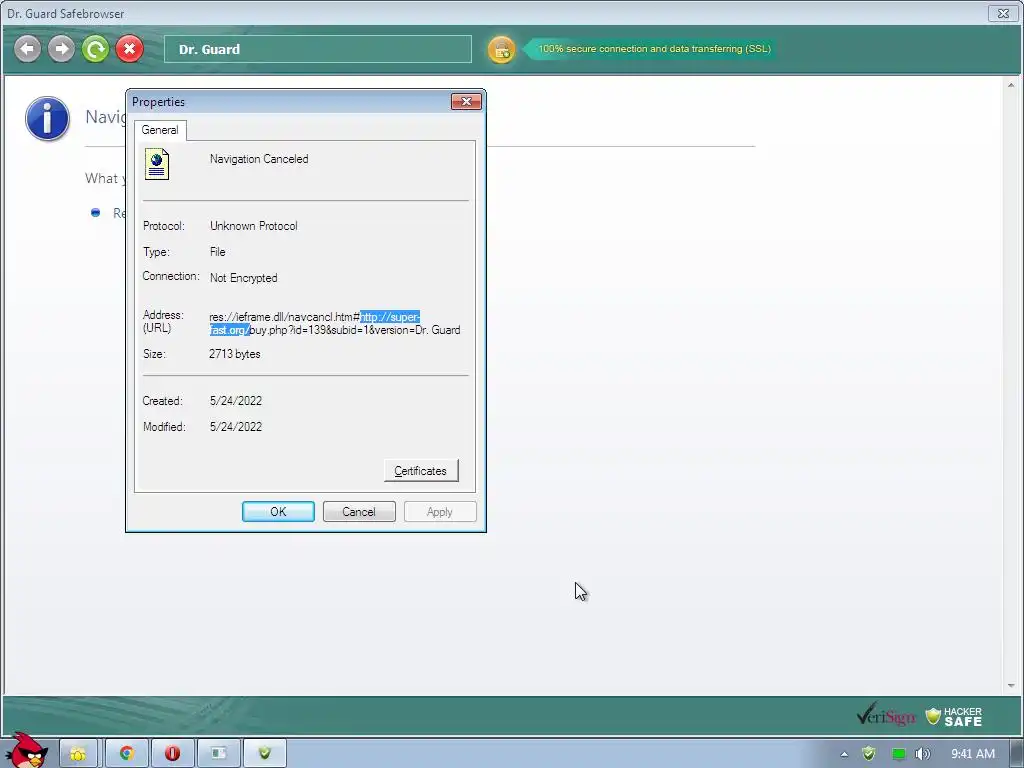The width and height of the screenshot is (1024, 768).
Task: Open the Angry Birds Start button
Action: pyautogui.click(x=27, y=750)
